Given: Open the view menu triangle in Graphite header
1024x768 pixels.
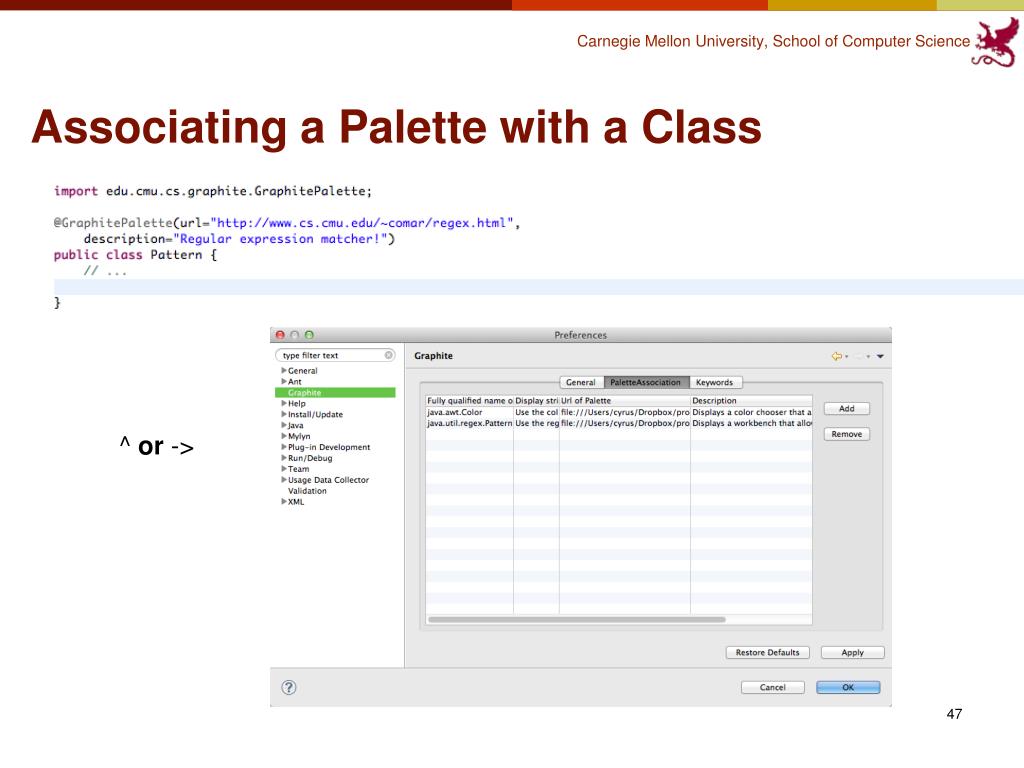Looking at the screenshot, I should (880, 357).
